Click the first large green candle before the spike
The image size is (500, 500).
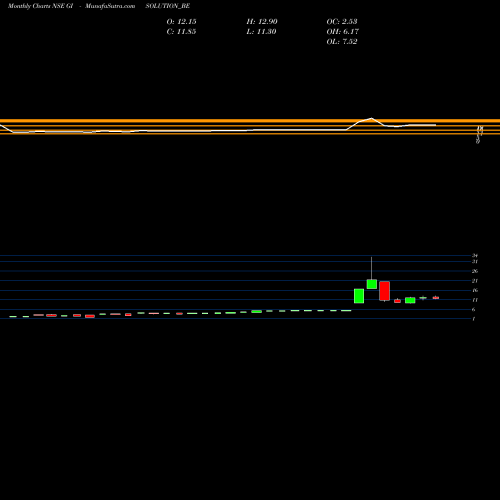coord(359,296)
